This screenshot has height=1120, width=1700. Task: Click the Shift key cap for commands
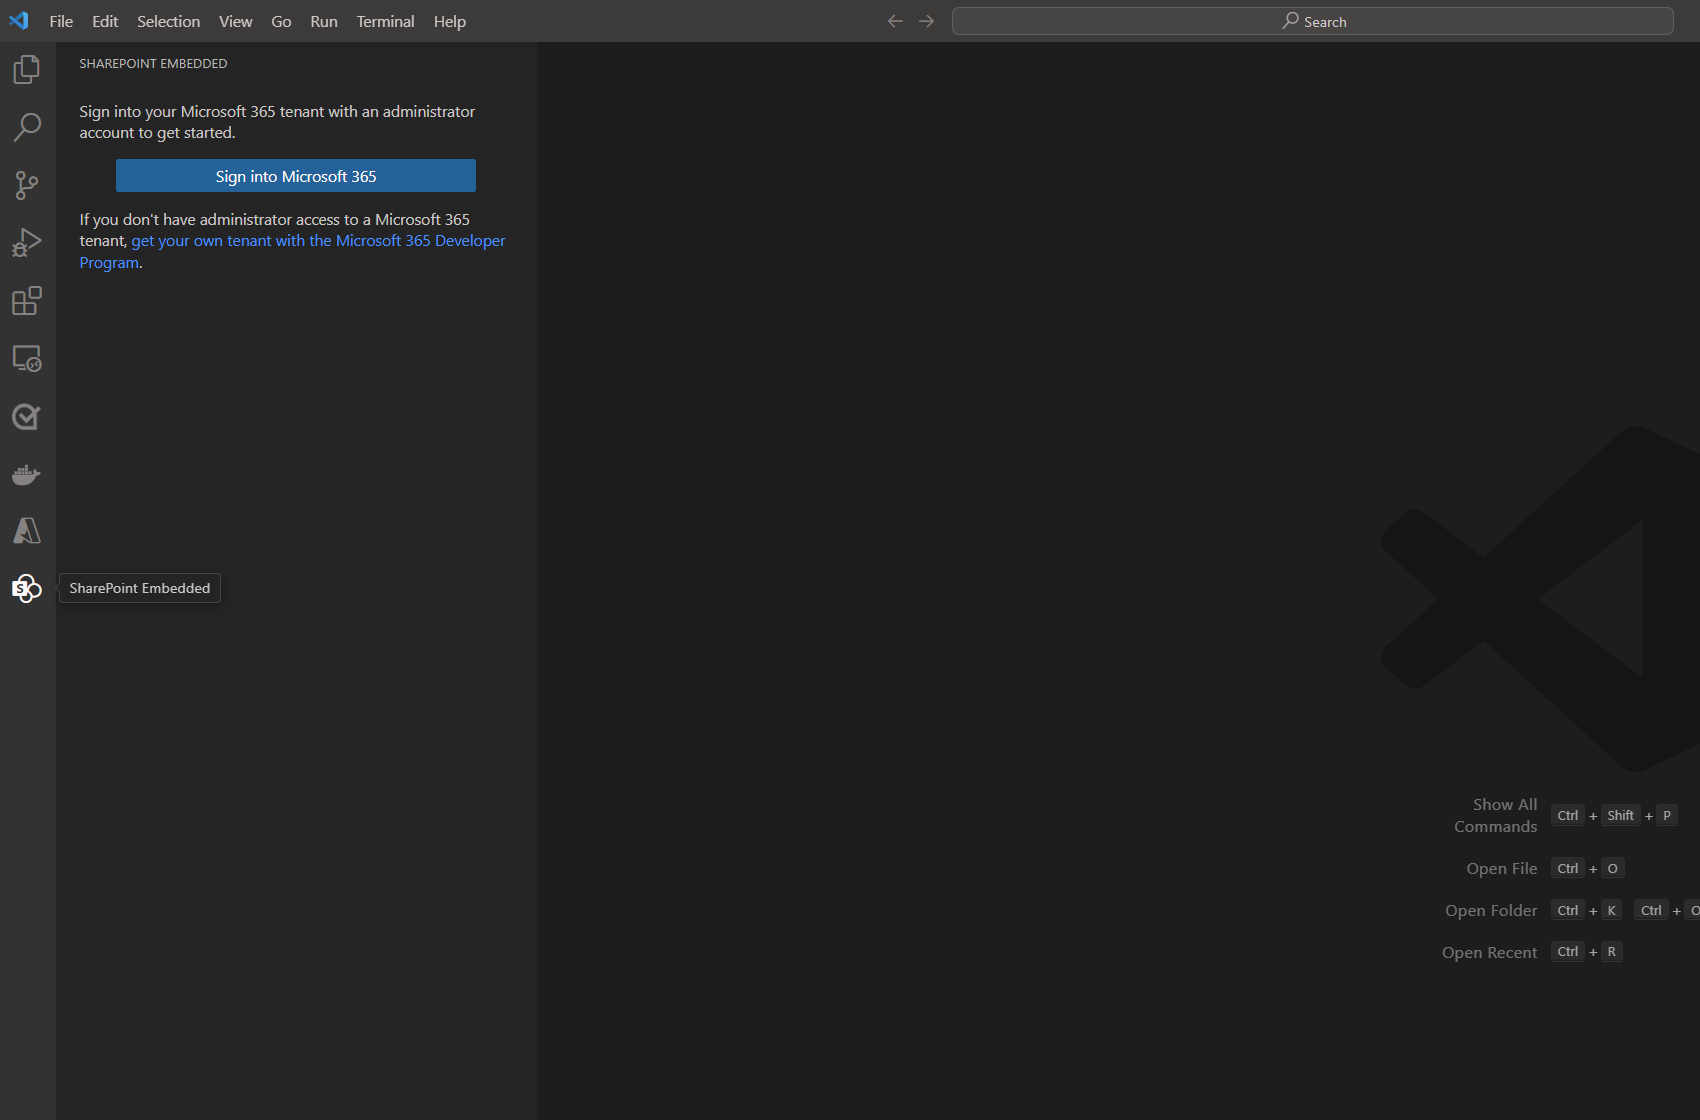point(1620,815)
